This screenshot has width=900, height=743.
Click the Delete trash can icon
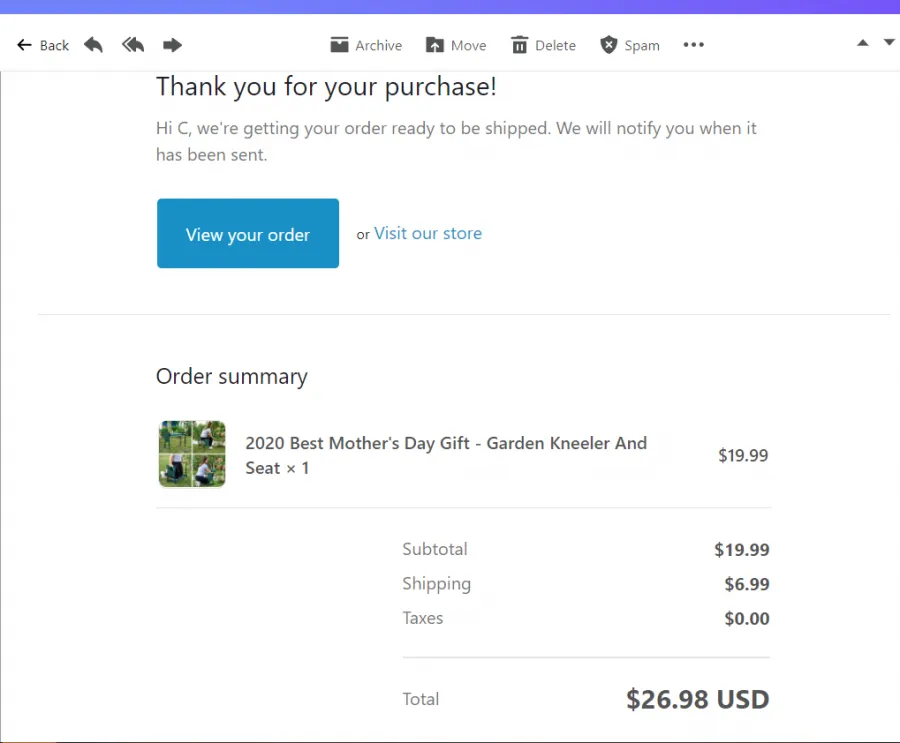[519, 45]
